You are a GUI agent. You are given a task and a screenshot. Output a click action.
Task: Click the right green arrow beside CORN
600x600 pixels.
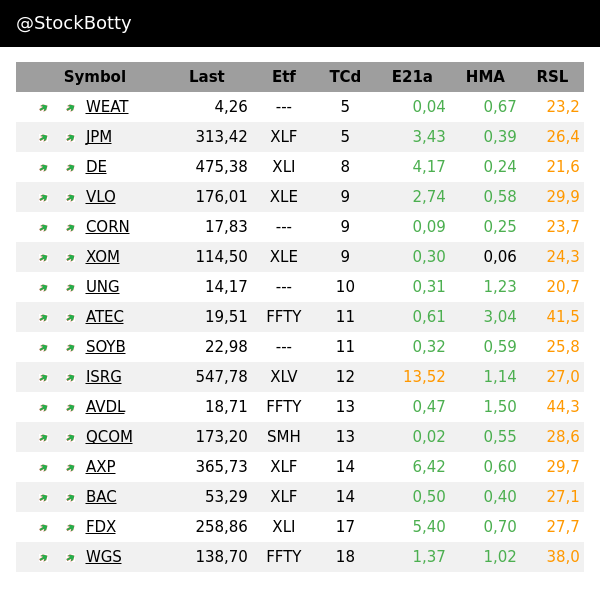(70, 228)
